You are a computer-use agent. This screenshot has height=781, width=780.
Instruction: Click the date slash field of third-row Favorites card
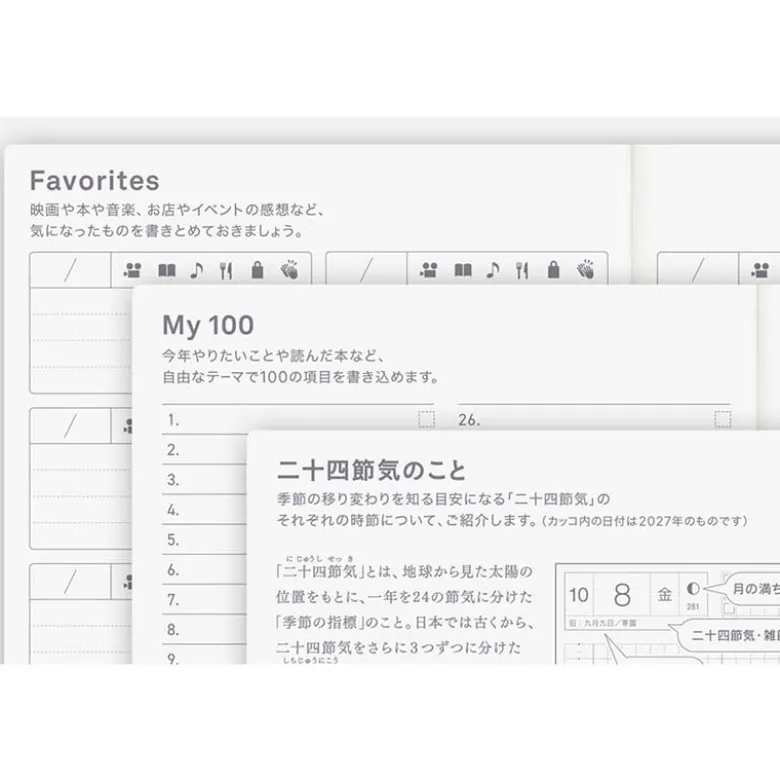point(70,582)
